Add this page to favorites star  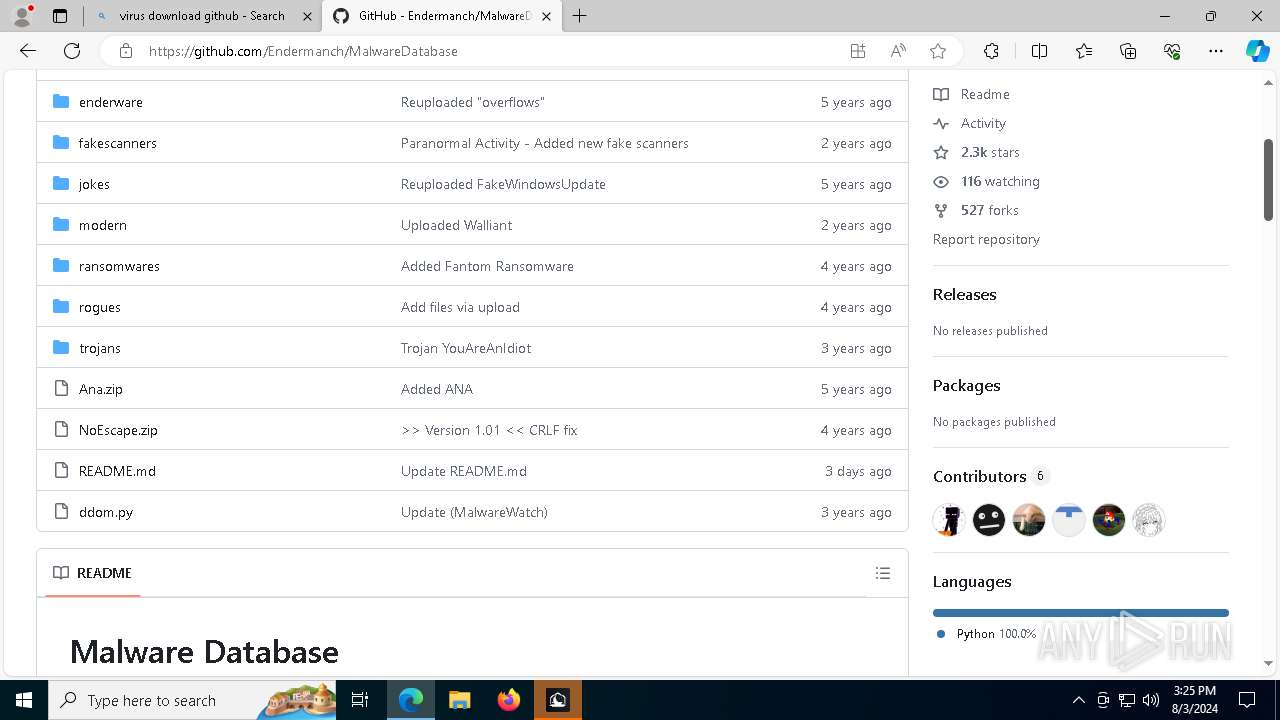click(x=938, y=51)
